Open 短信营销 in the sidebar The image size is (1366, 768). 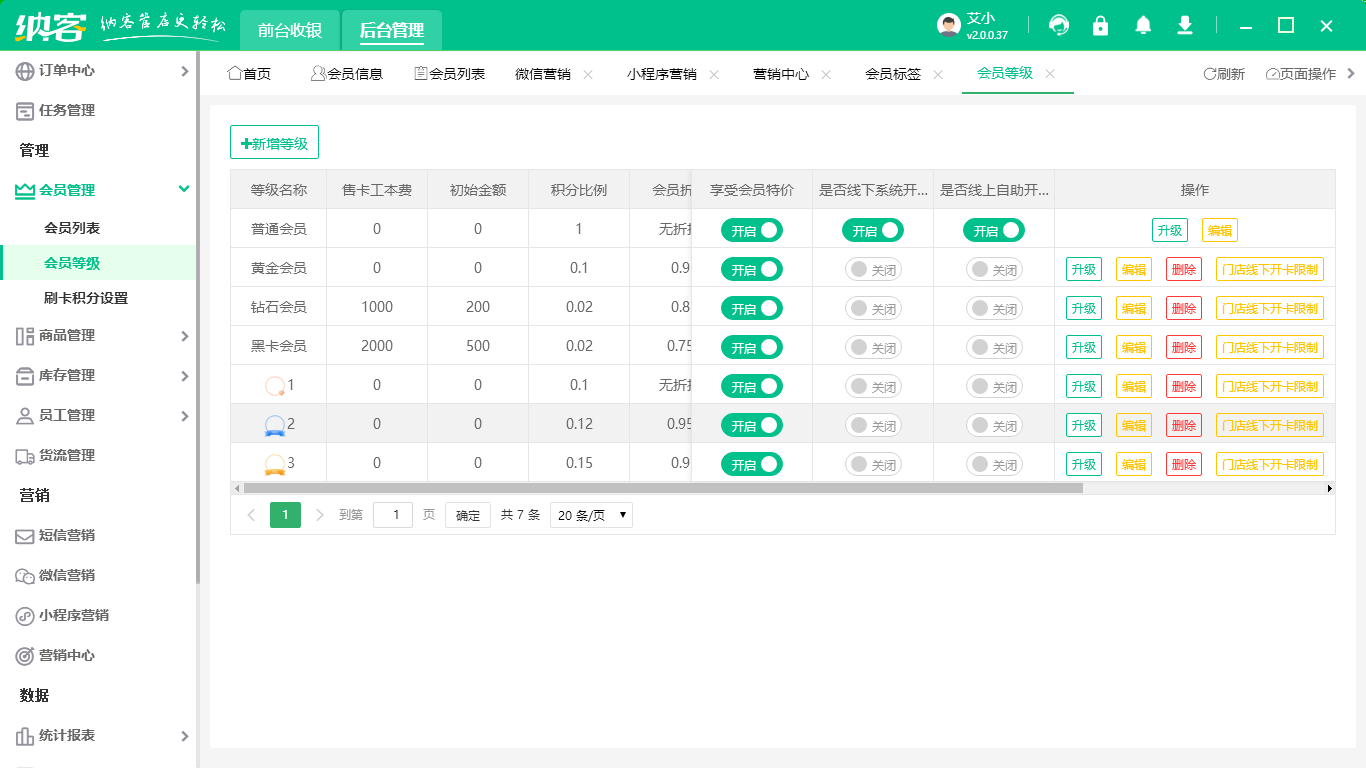(x=66, y=535)
